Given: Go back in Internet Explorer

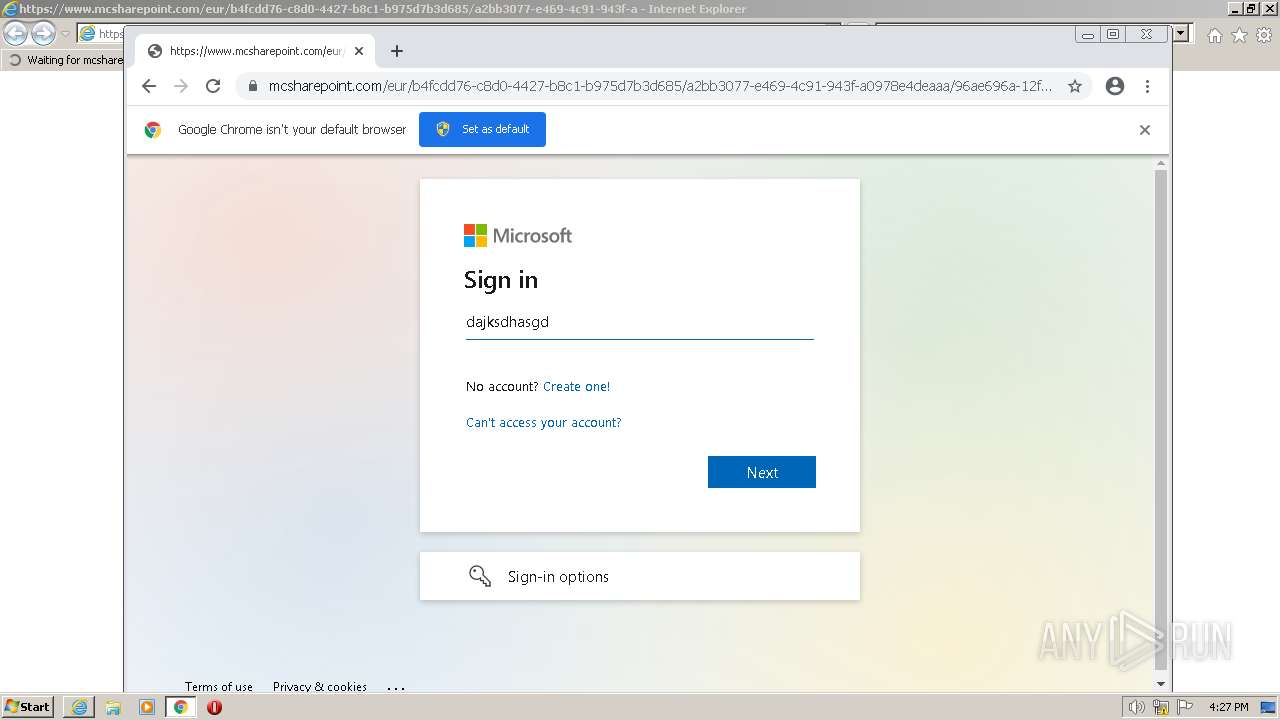Looking at the screenshot, I should click(16, 34).
